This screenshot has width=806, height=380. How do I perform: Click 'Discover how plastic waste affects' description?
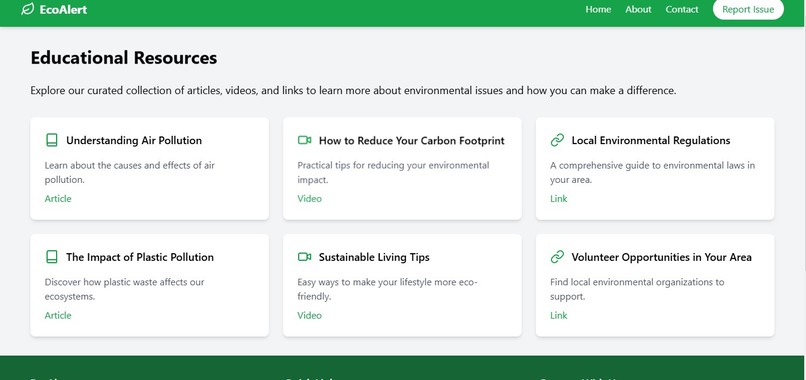124,289
